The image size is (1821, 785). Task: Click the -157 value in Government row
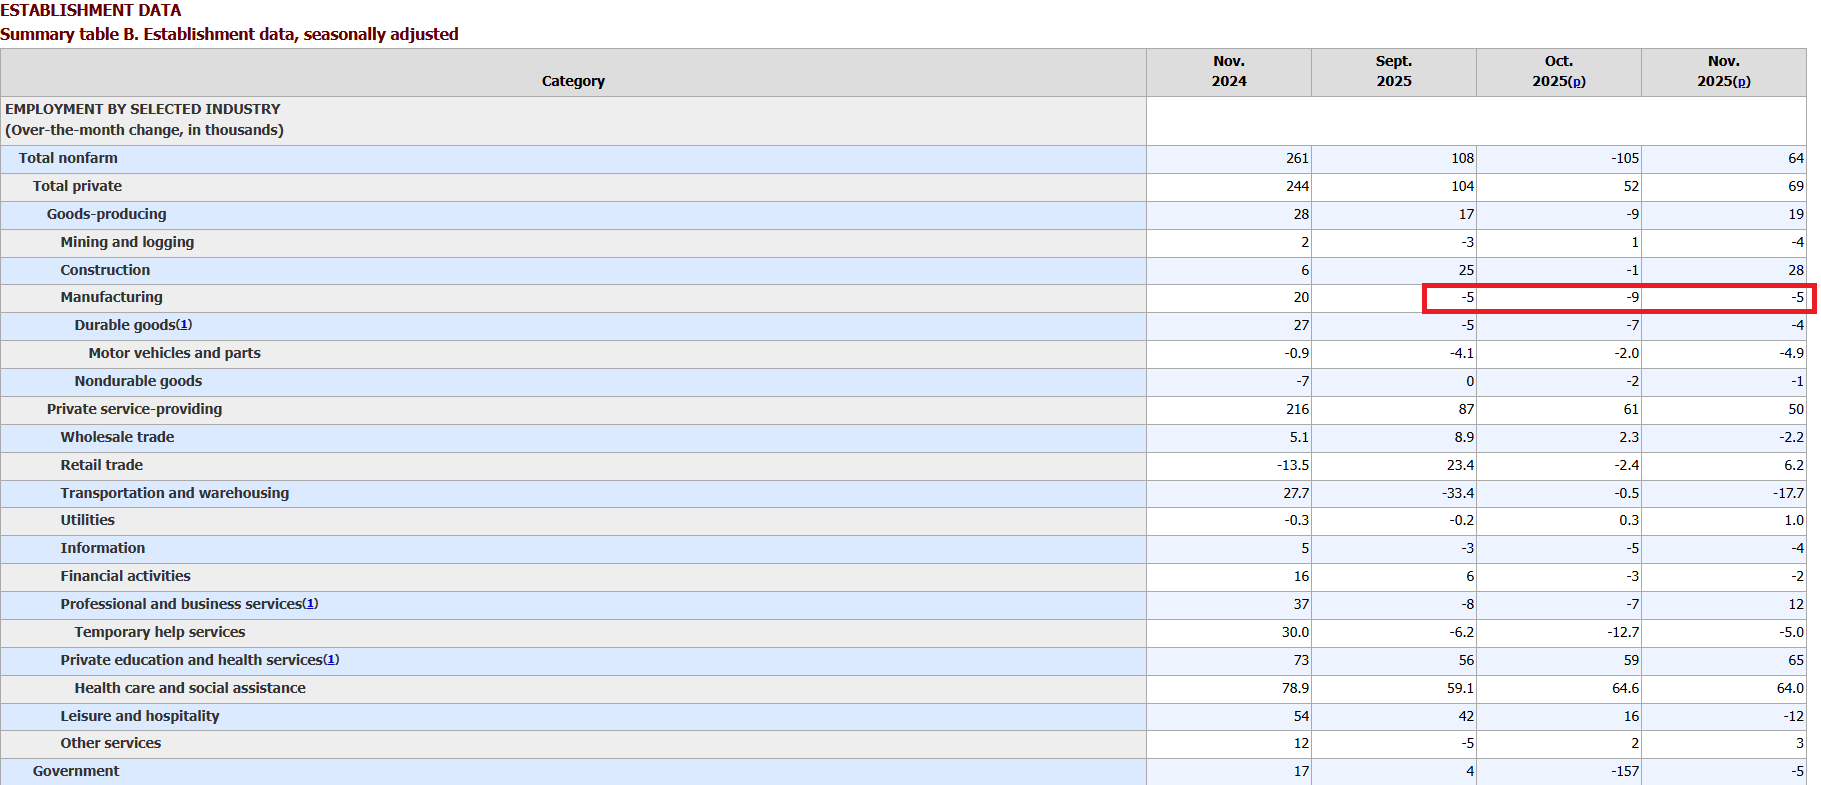1625,771
